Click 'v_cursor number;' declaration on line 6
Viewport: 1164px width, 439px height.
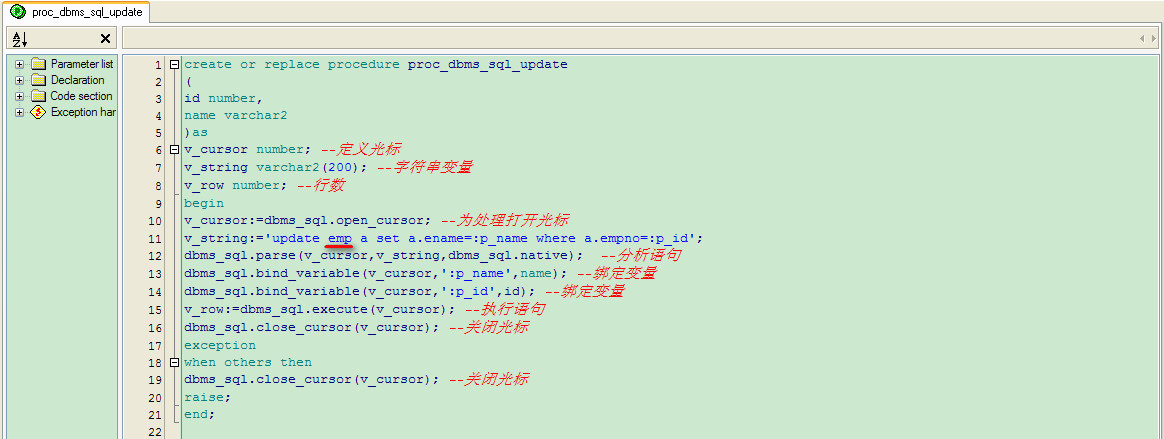[248, 150]
